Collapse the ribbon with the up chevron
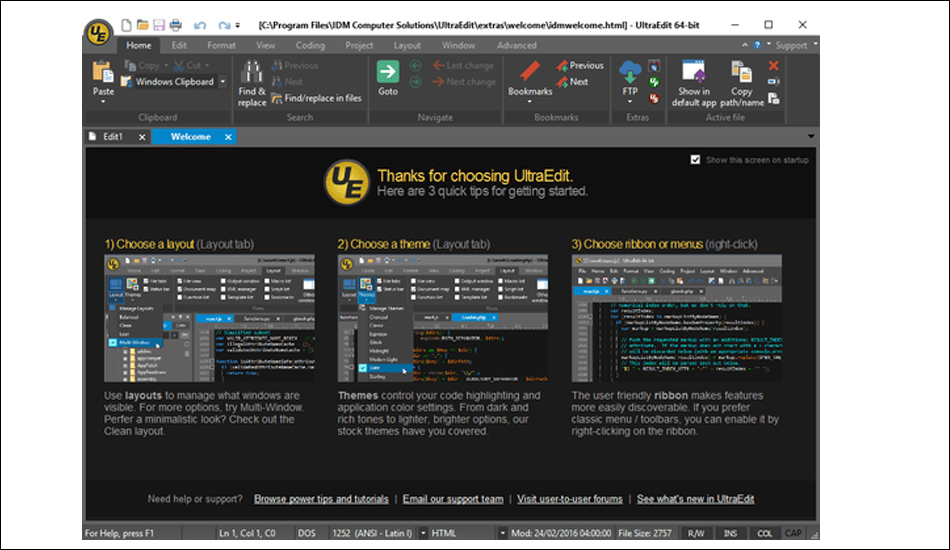 pyautogui.click(x=745, y=45)
